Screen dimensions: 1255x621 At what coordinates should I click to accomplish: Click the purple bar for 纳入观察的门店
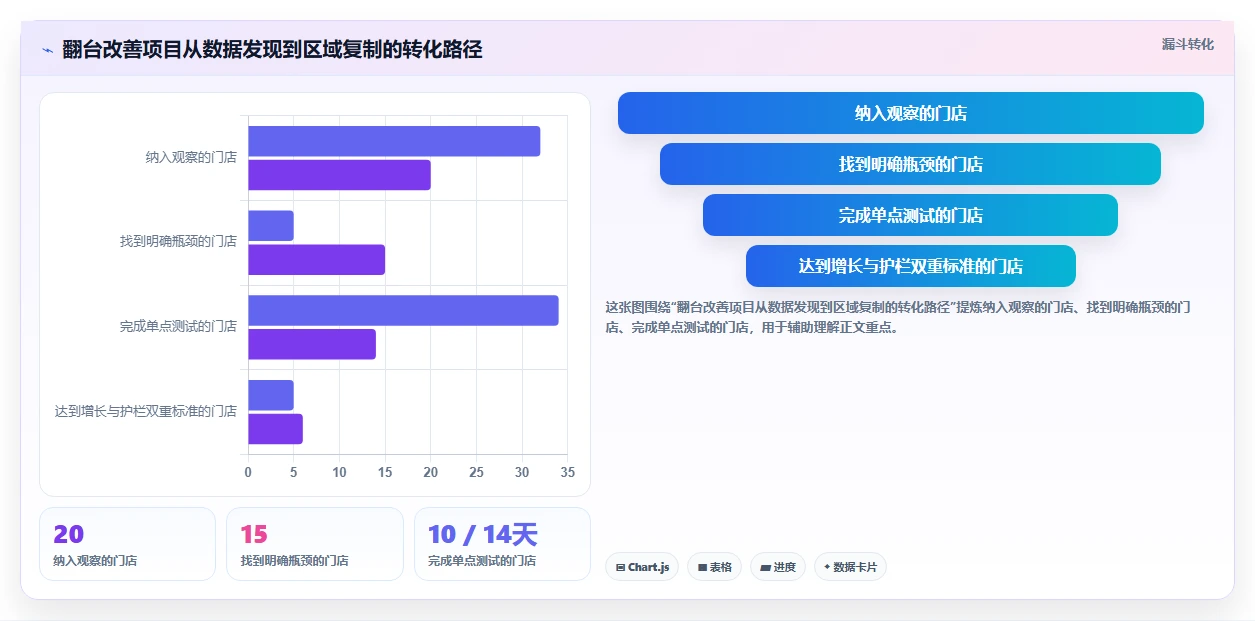tap(339, 175)
